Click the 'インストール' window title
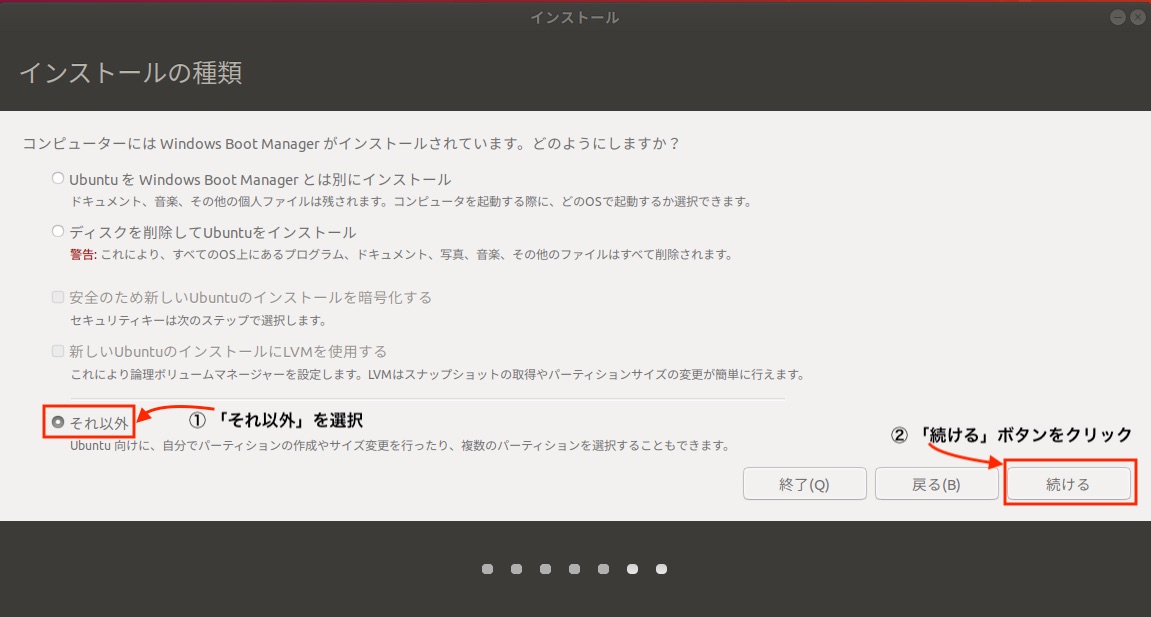The image size is (1151, 617). [575, 18]
